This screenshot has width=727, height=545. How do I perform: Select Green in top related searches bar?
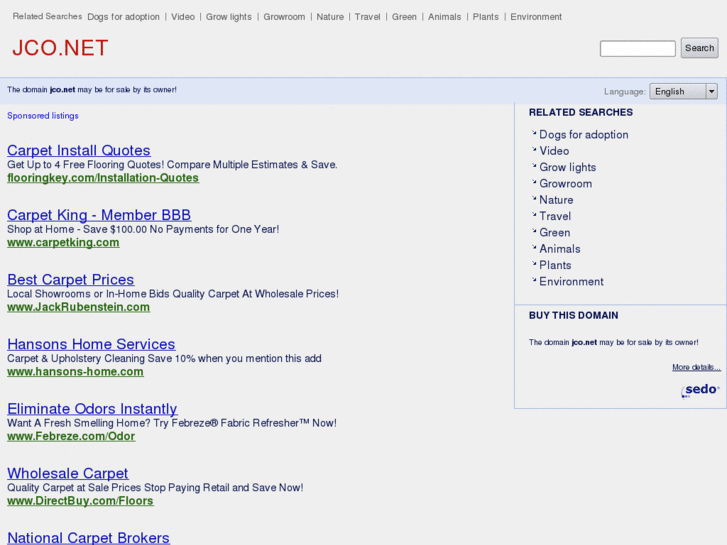pos(404,17)
